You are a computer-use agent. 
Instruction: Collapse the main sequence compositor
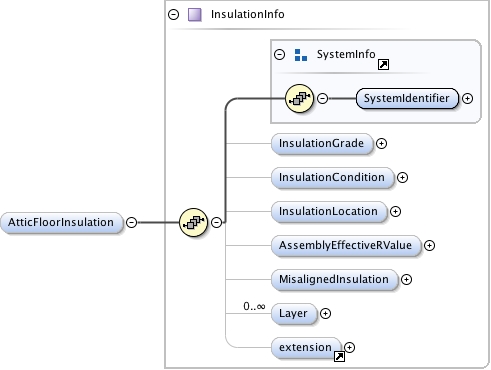click(x=217, y=222)
